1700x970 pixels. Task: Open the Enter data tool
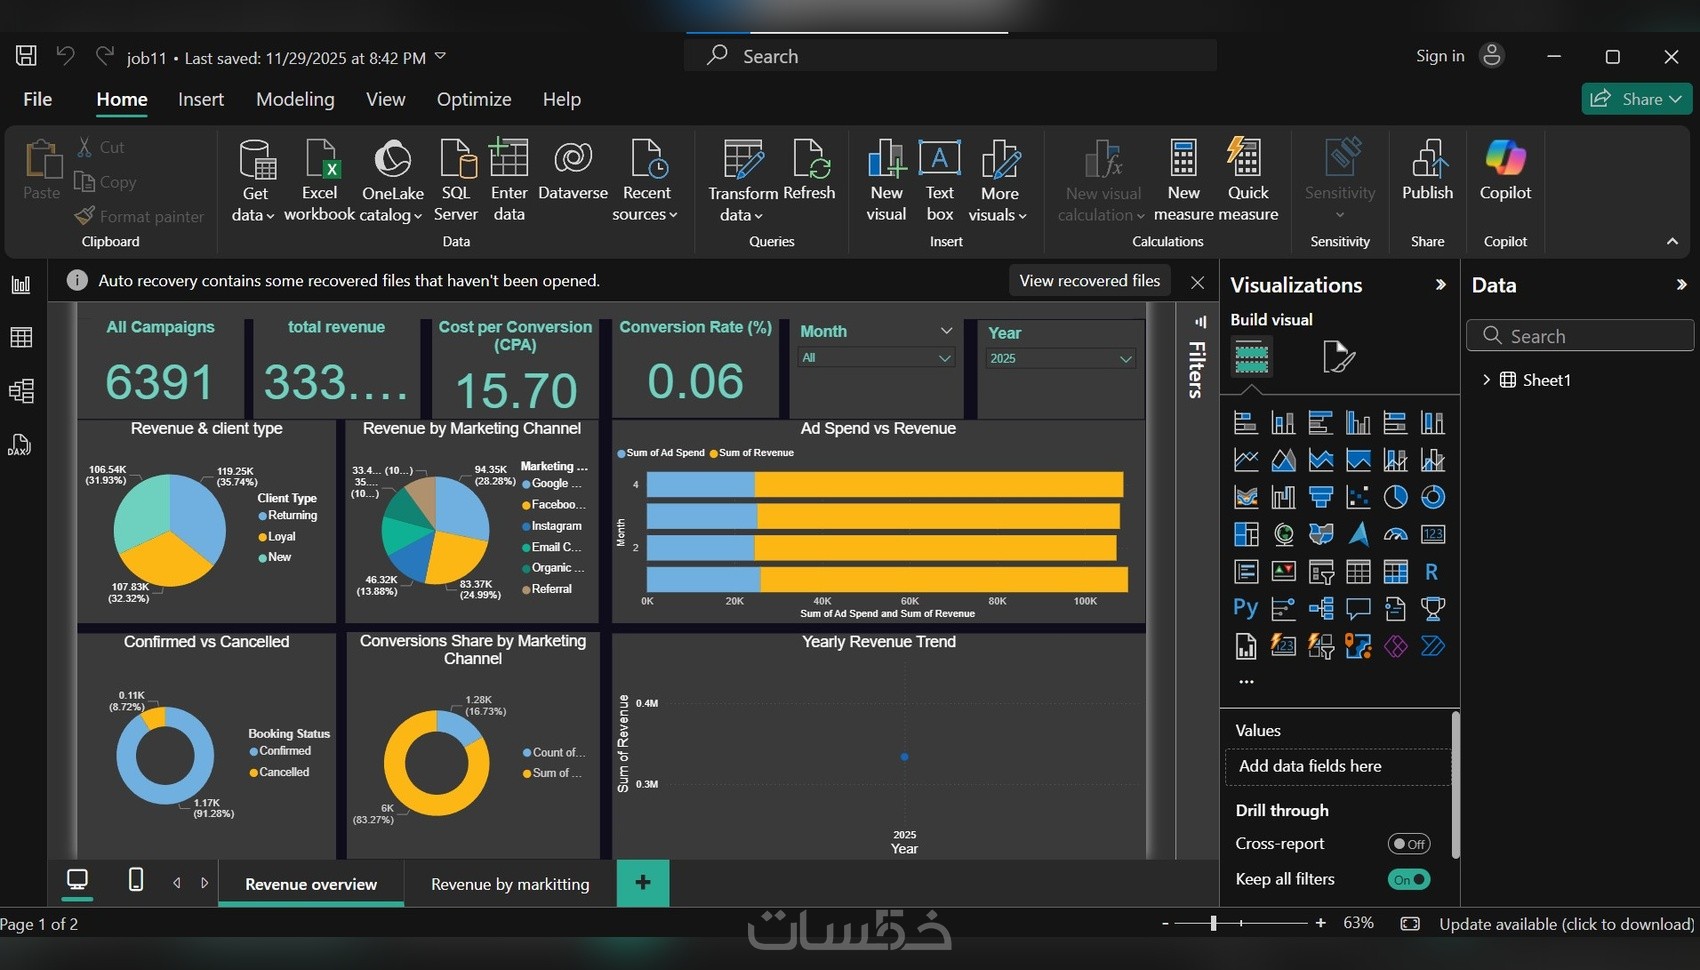click(509, 181)
